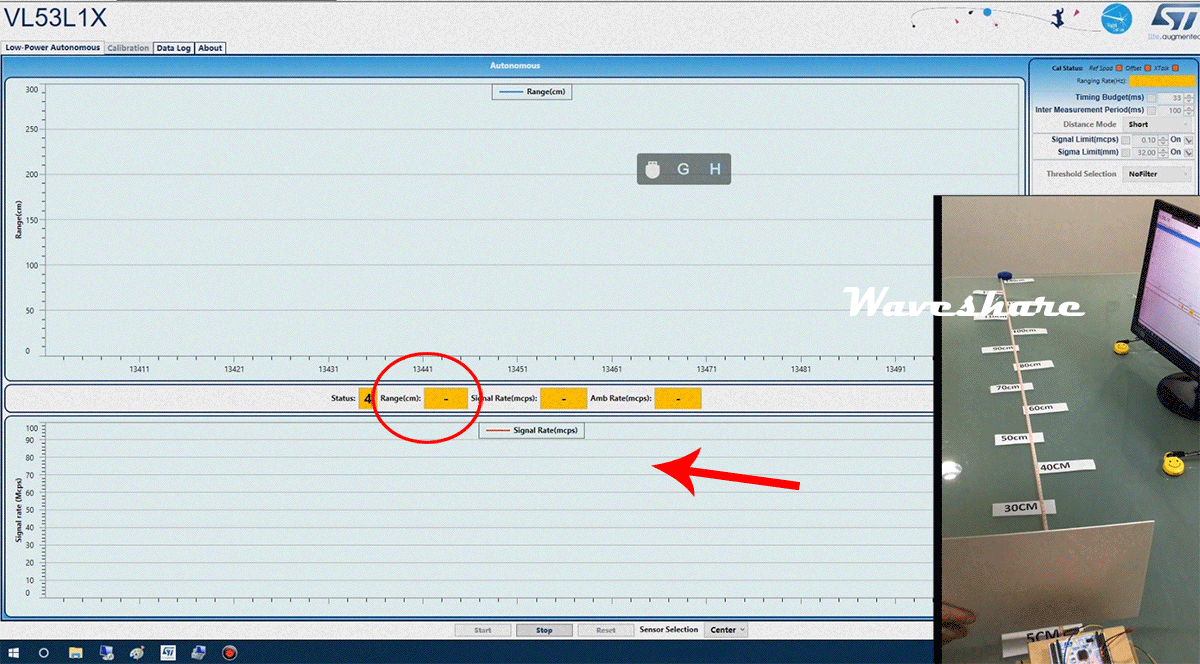The image size is (1200, 664).
Task: Click the Signal Rate(mcps) legend on lower chart
Action: point(532,430)
